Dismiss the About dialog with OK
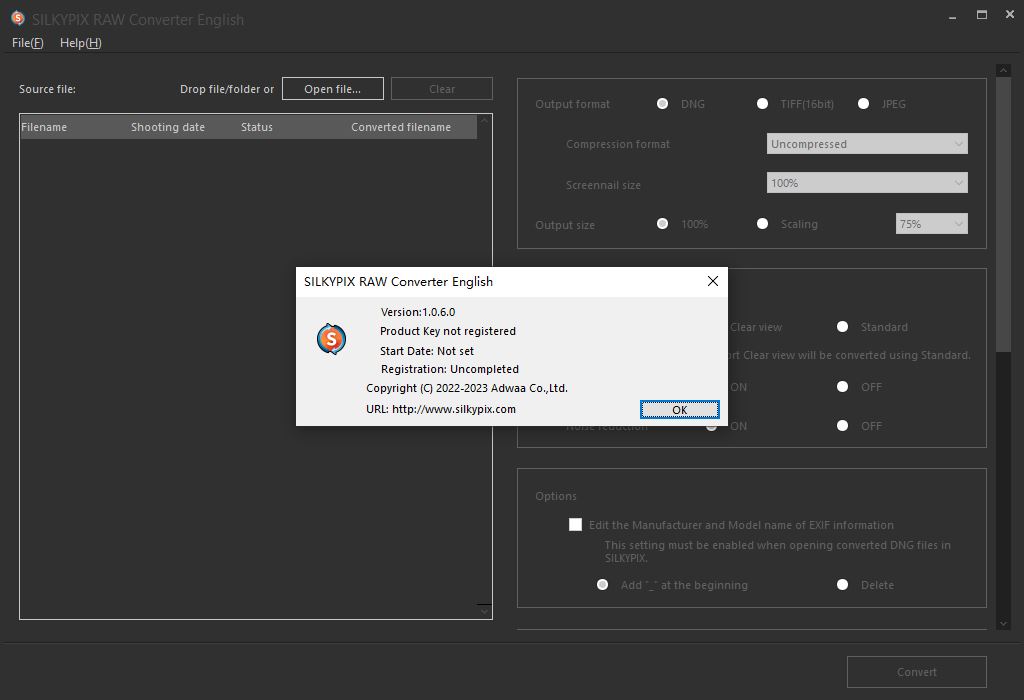This screenshot has height=700, width=1024. click(x=679, y=409)
